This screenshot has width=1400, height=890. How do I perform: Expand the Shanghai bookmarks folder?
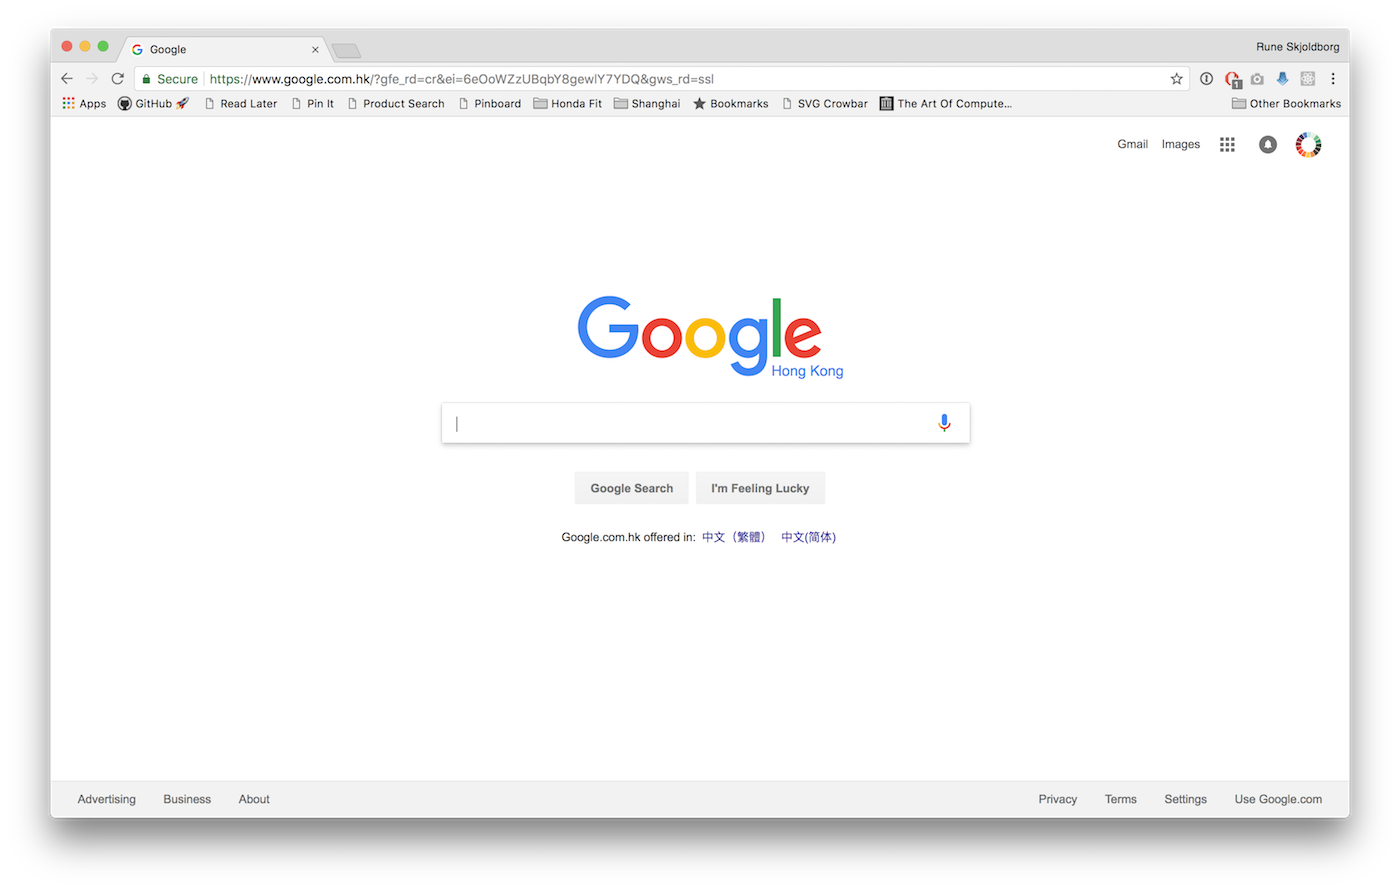(647, 104)
